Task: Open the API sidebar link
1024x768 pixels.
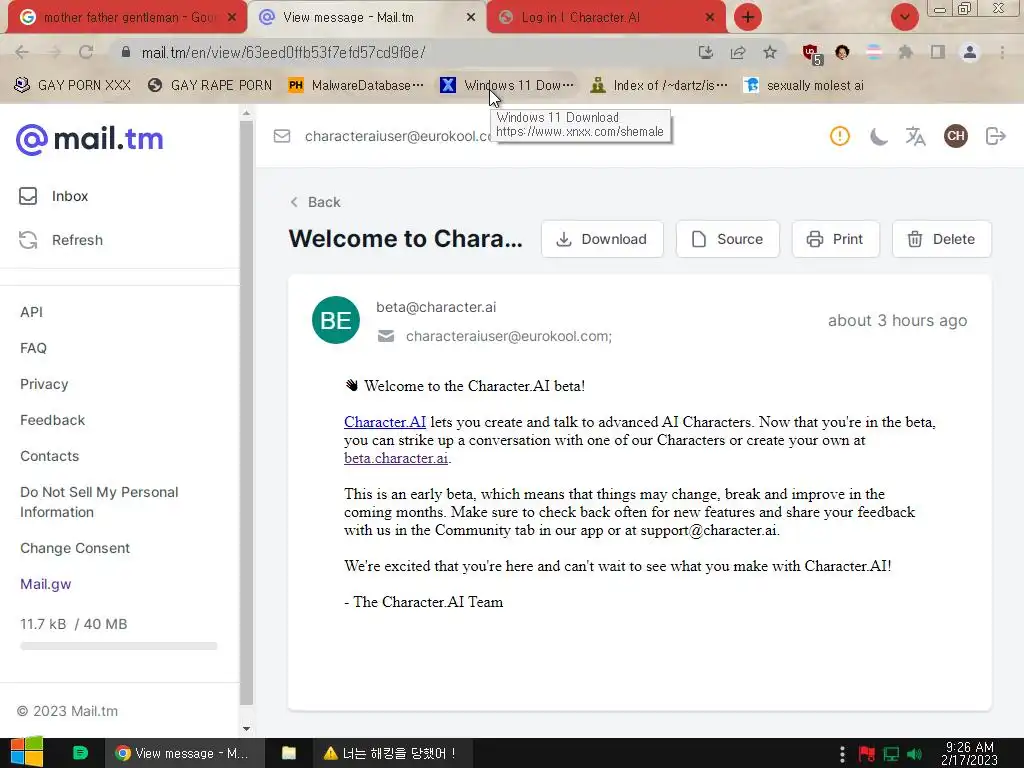Action: [31, 312]
